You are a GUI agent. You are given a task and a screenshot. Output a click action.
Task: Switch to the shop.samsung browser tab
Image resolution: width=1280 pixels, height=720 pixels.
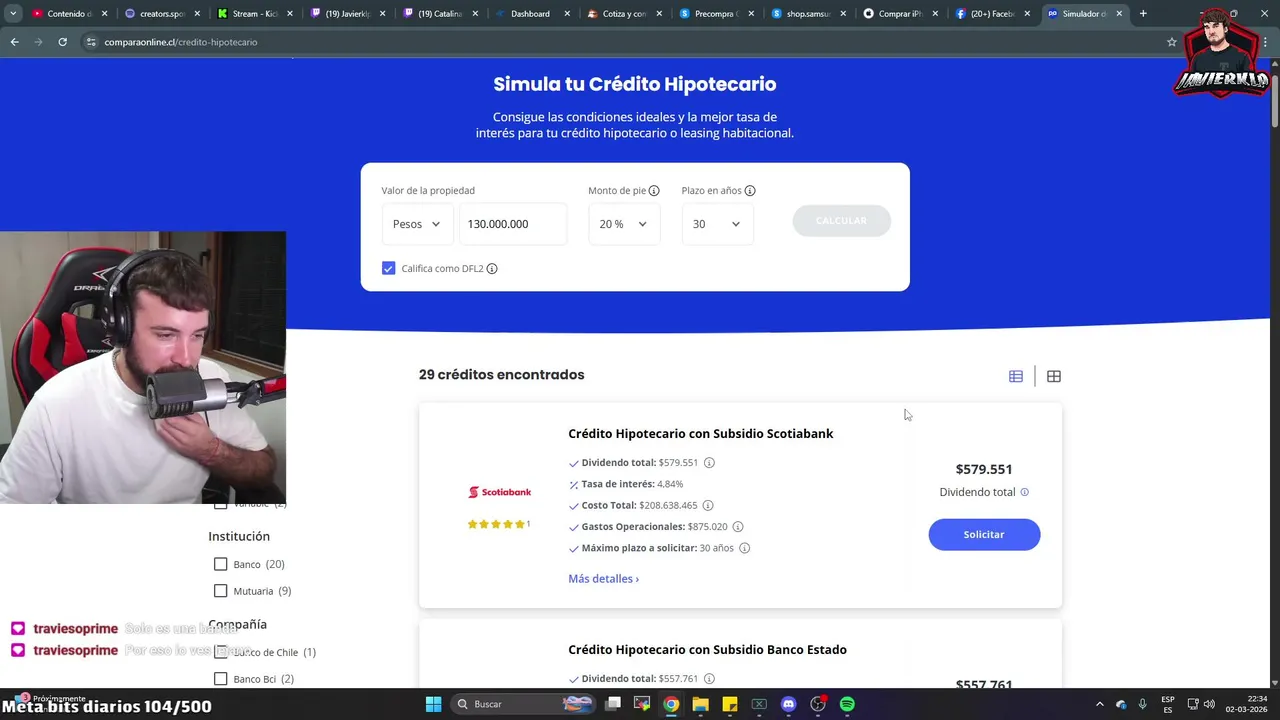[x=810, y=14]
